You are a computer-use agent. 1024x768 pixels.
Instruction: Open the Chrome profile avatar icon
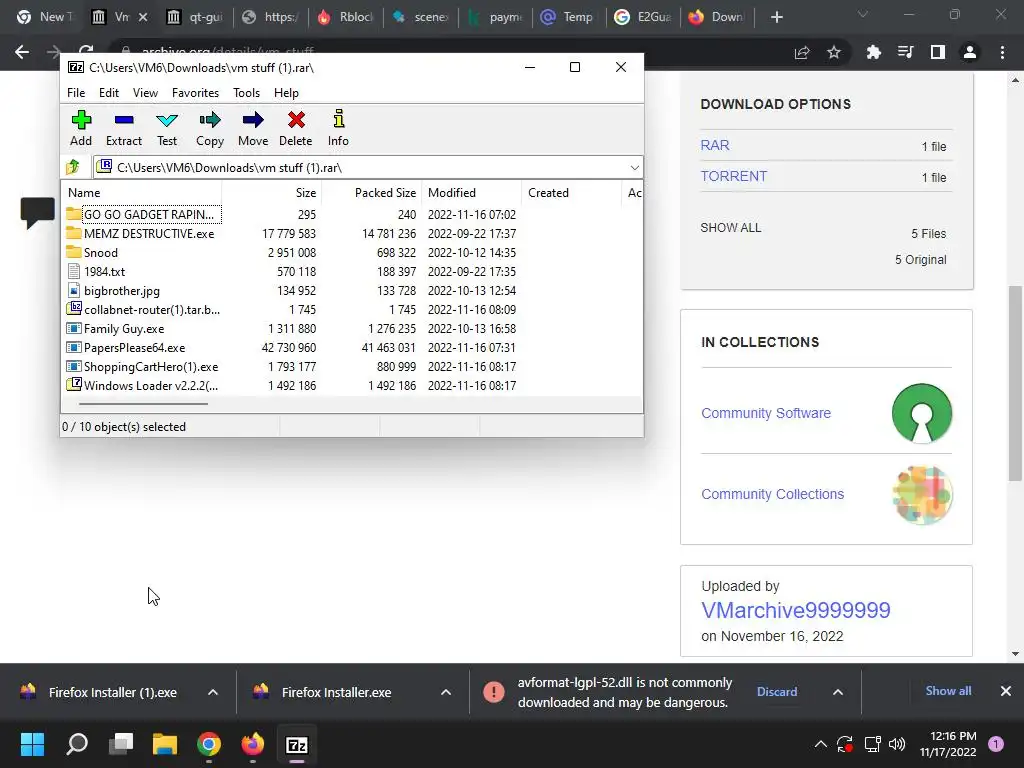click(x=970, y=52)
